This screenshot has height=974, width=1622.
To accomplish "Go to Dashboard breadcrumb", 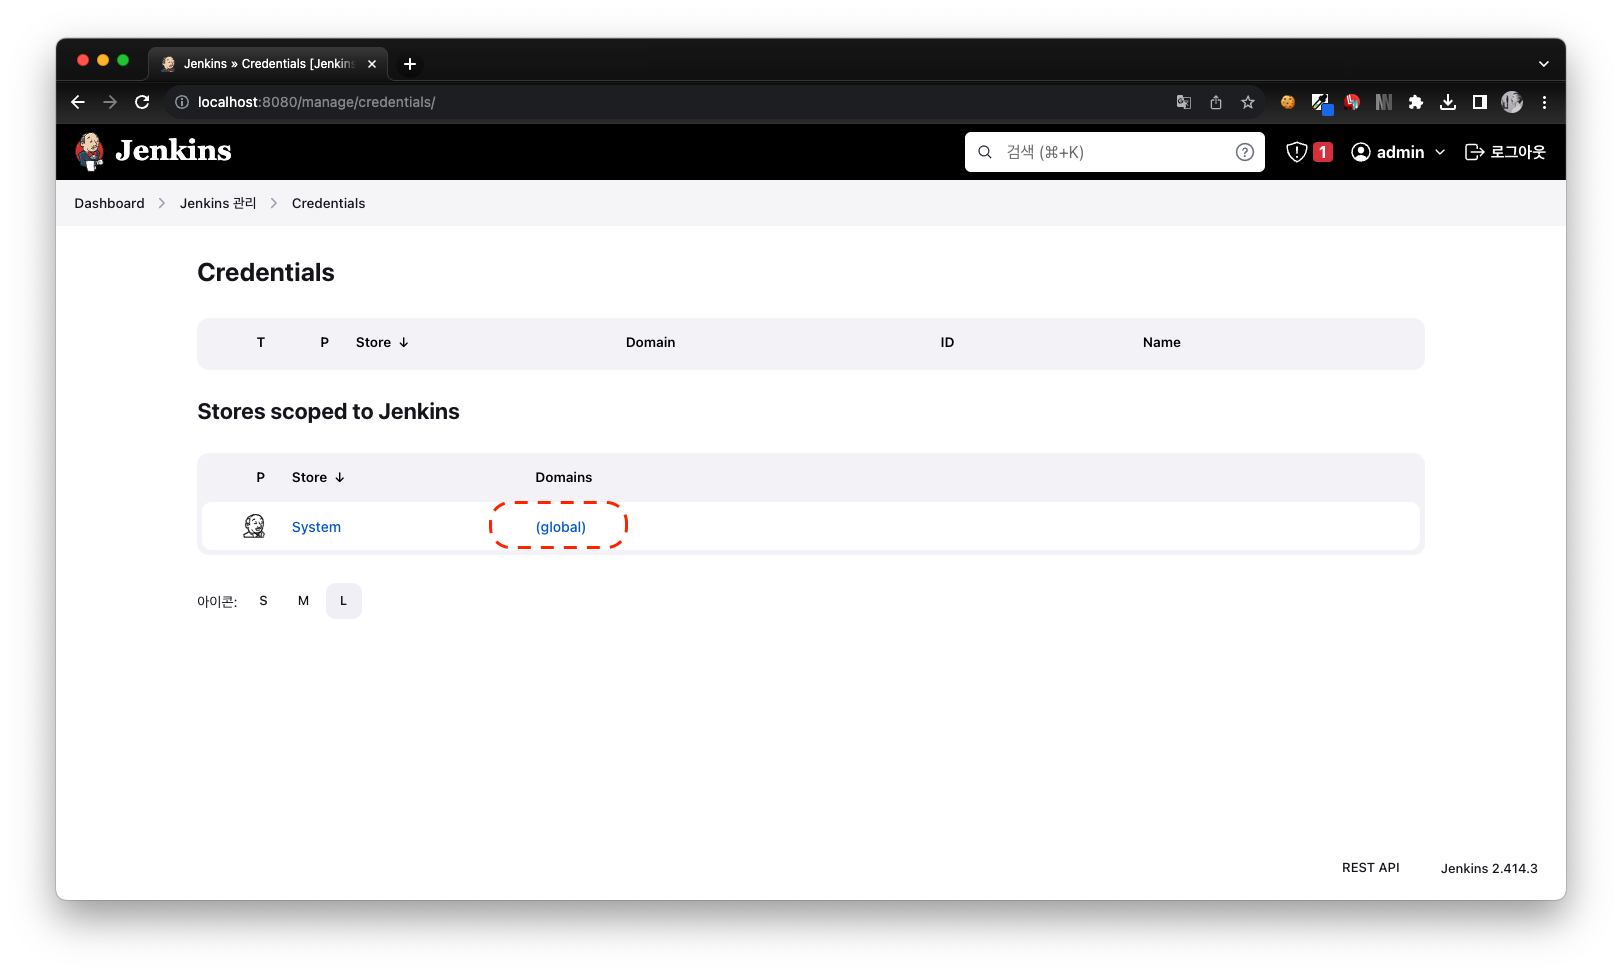I will pyautogui.click(x=109, y=203).
